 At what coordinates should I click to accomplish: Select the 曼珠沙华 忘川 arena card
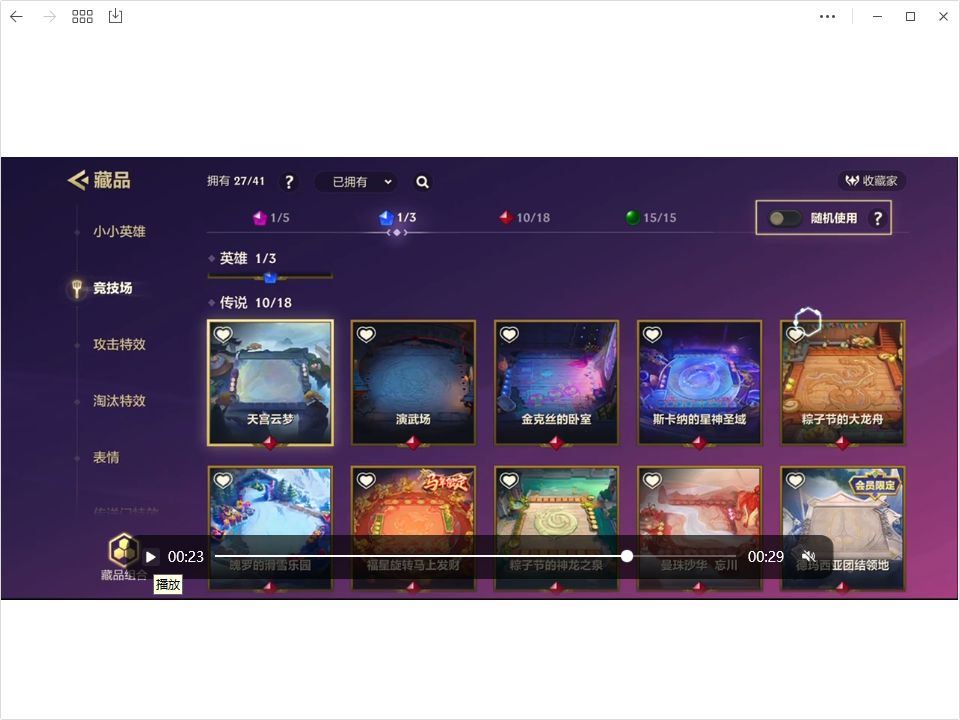coord(700,528)
